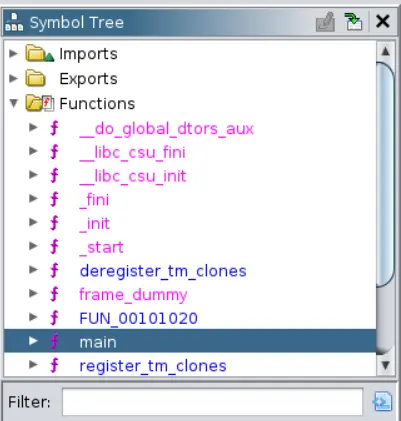Click the disabled edit icon in header
The width and height of the screenshot is (401, 421).
tap(325, 22)
